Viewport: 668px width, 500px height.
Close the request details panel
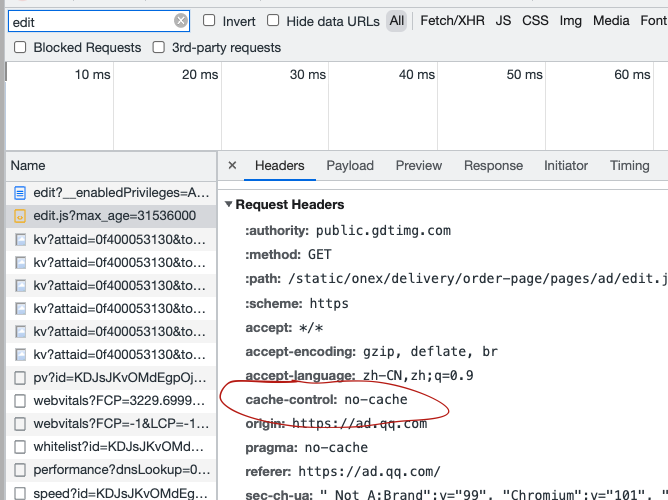click(232, 166)
